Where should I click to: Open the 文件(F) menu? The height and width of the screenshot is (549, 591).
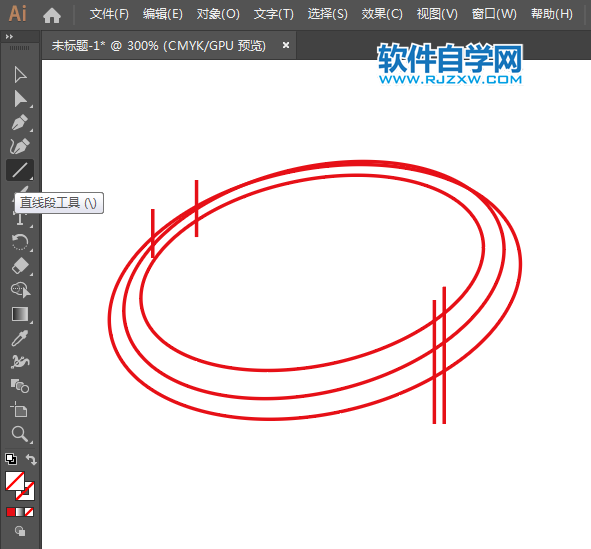(109, 14)
